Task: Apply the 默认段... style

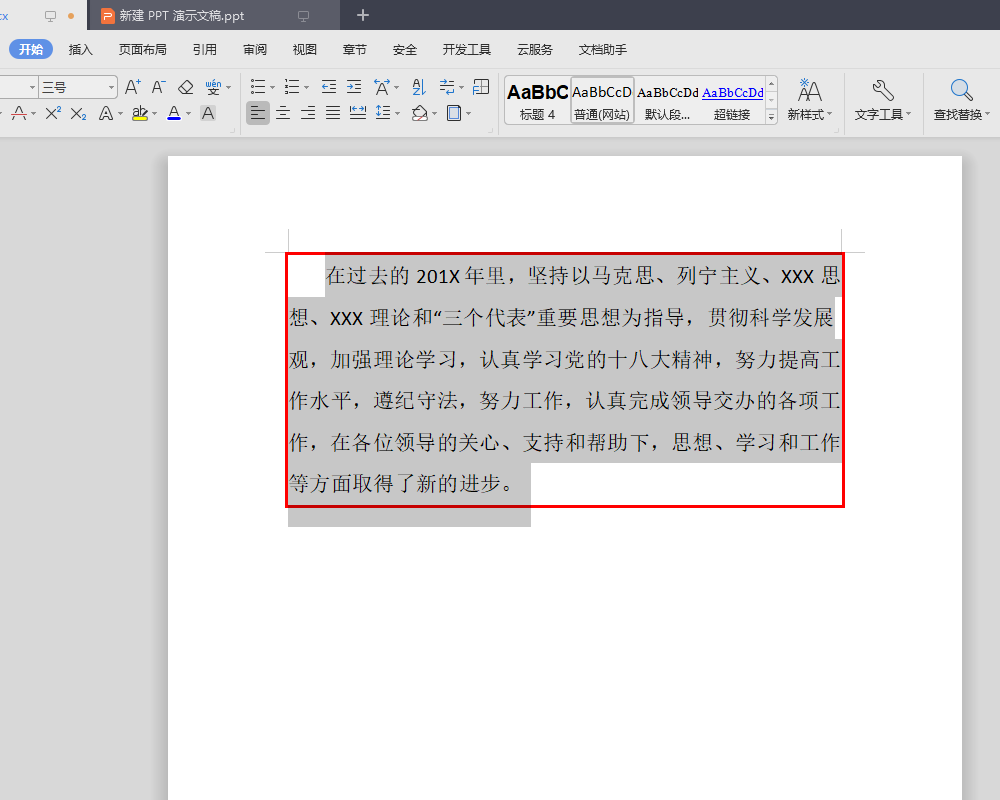Action: click(x=667, y=100)
